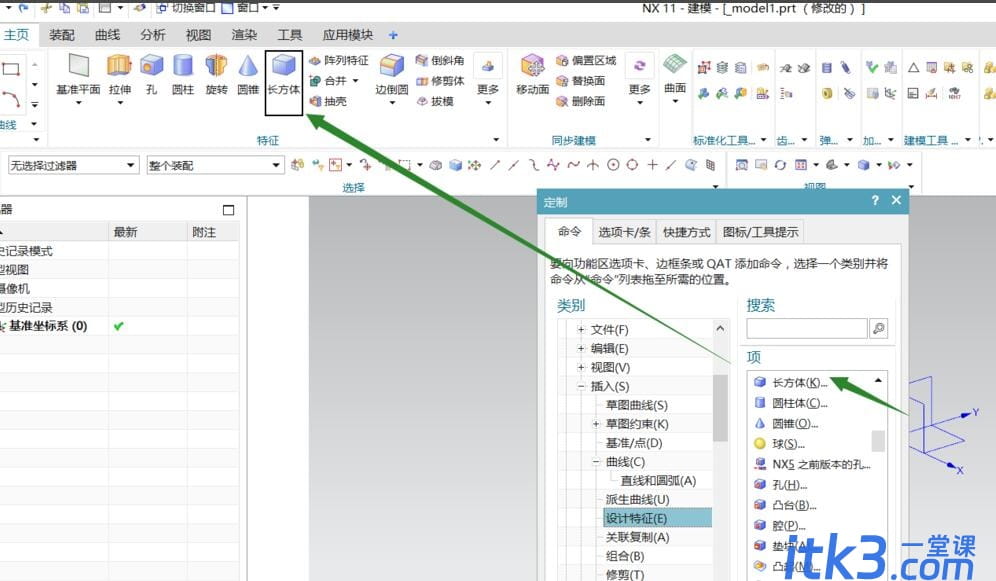Viewport: 996px width, 581px height.
Task: Select the 圆柱 cylinder tool
Action: pos(183,75)
